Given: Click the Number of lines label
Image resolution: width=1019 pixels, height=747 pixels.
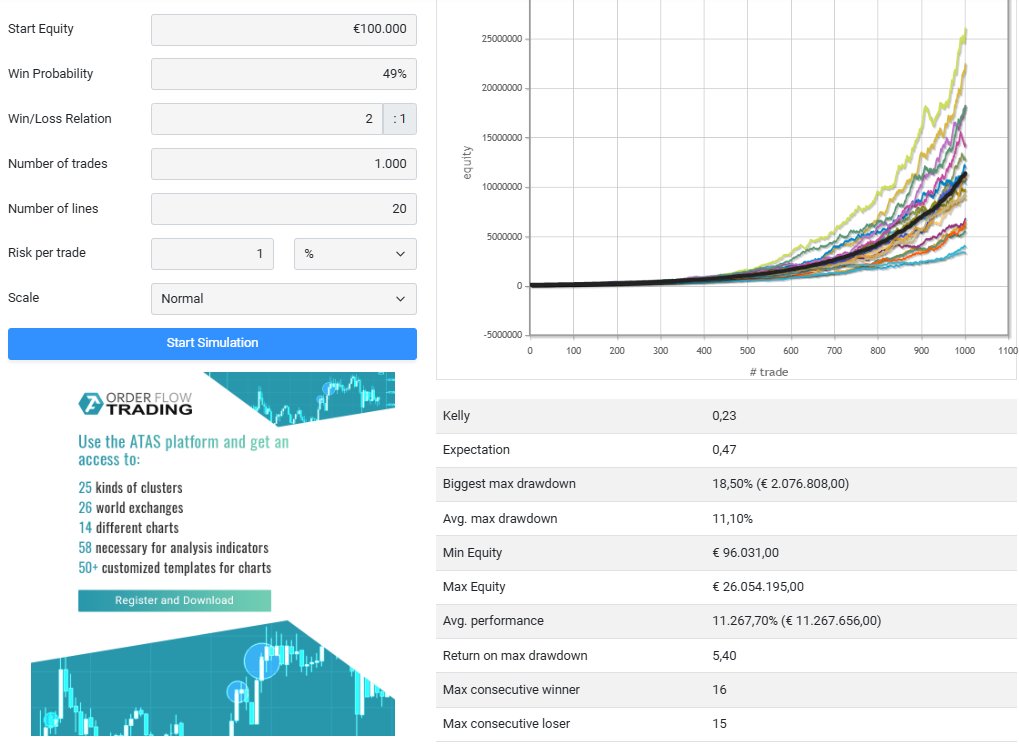Looking at the screenshot, I should pyautogui.click(x=53, y=209).
